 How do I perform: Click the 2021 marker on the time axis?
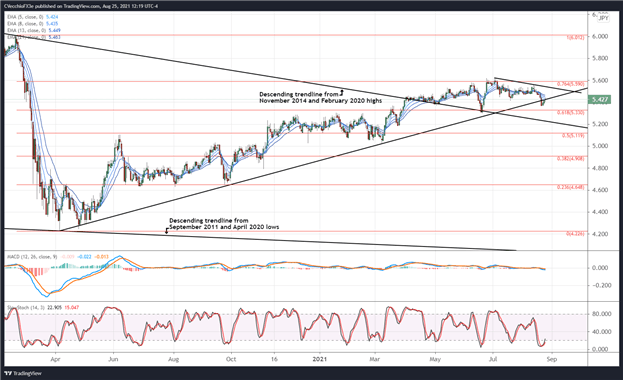click(320, 359)
